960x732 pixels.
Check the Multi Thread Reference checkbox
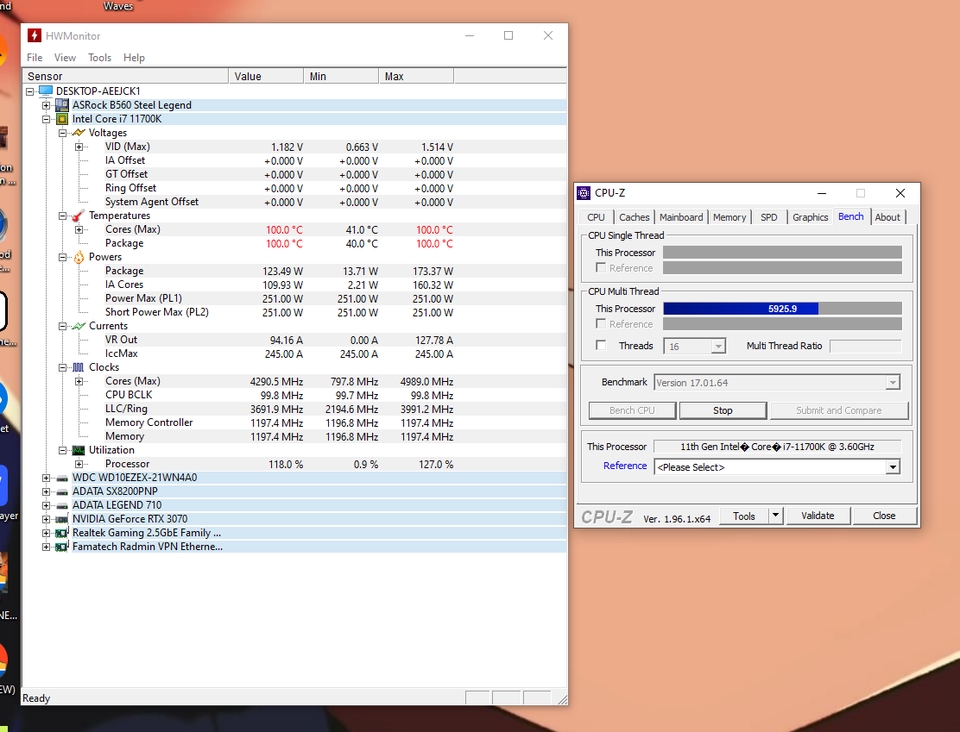tap(601, 324)
